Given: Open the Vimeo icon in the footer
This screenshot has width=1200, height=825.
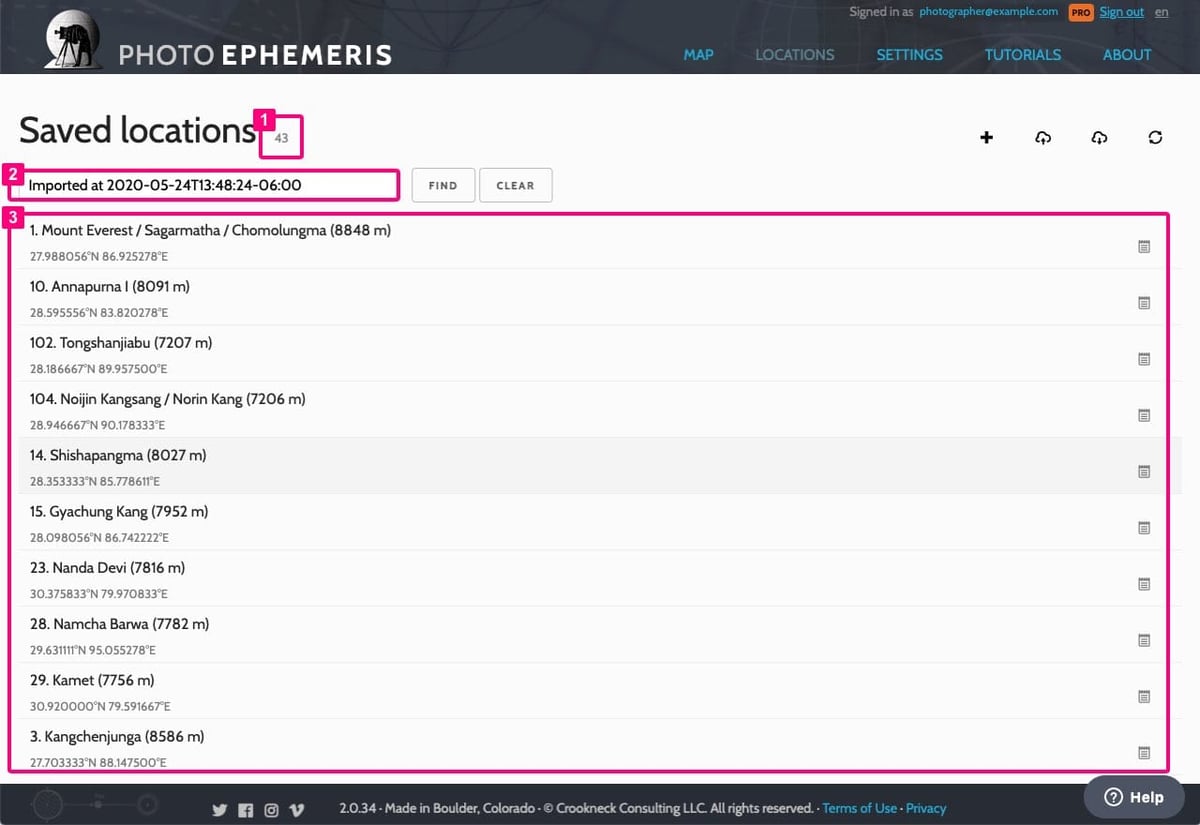Looking at the screenshot, I should [297, 810].
